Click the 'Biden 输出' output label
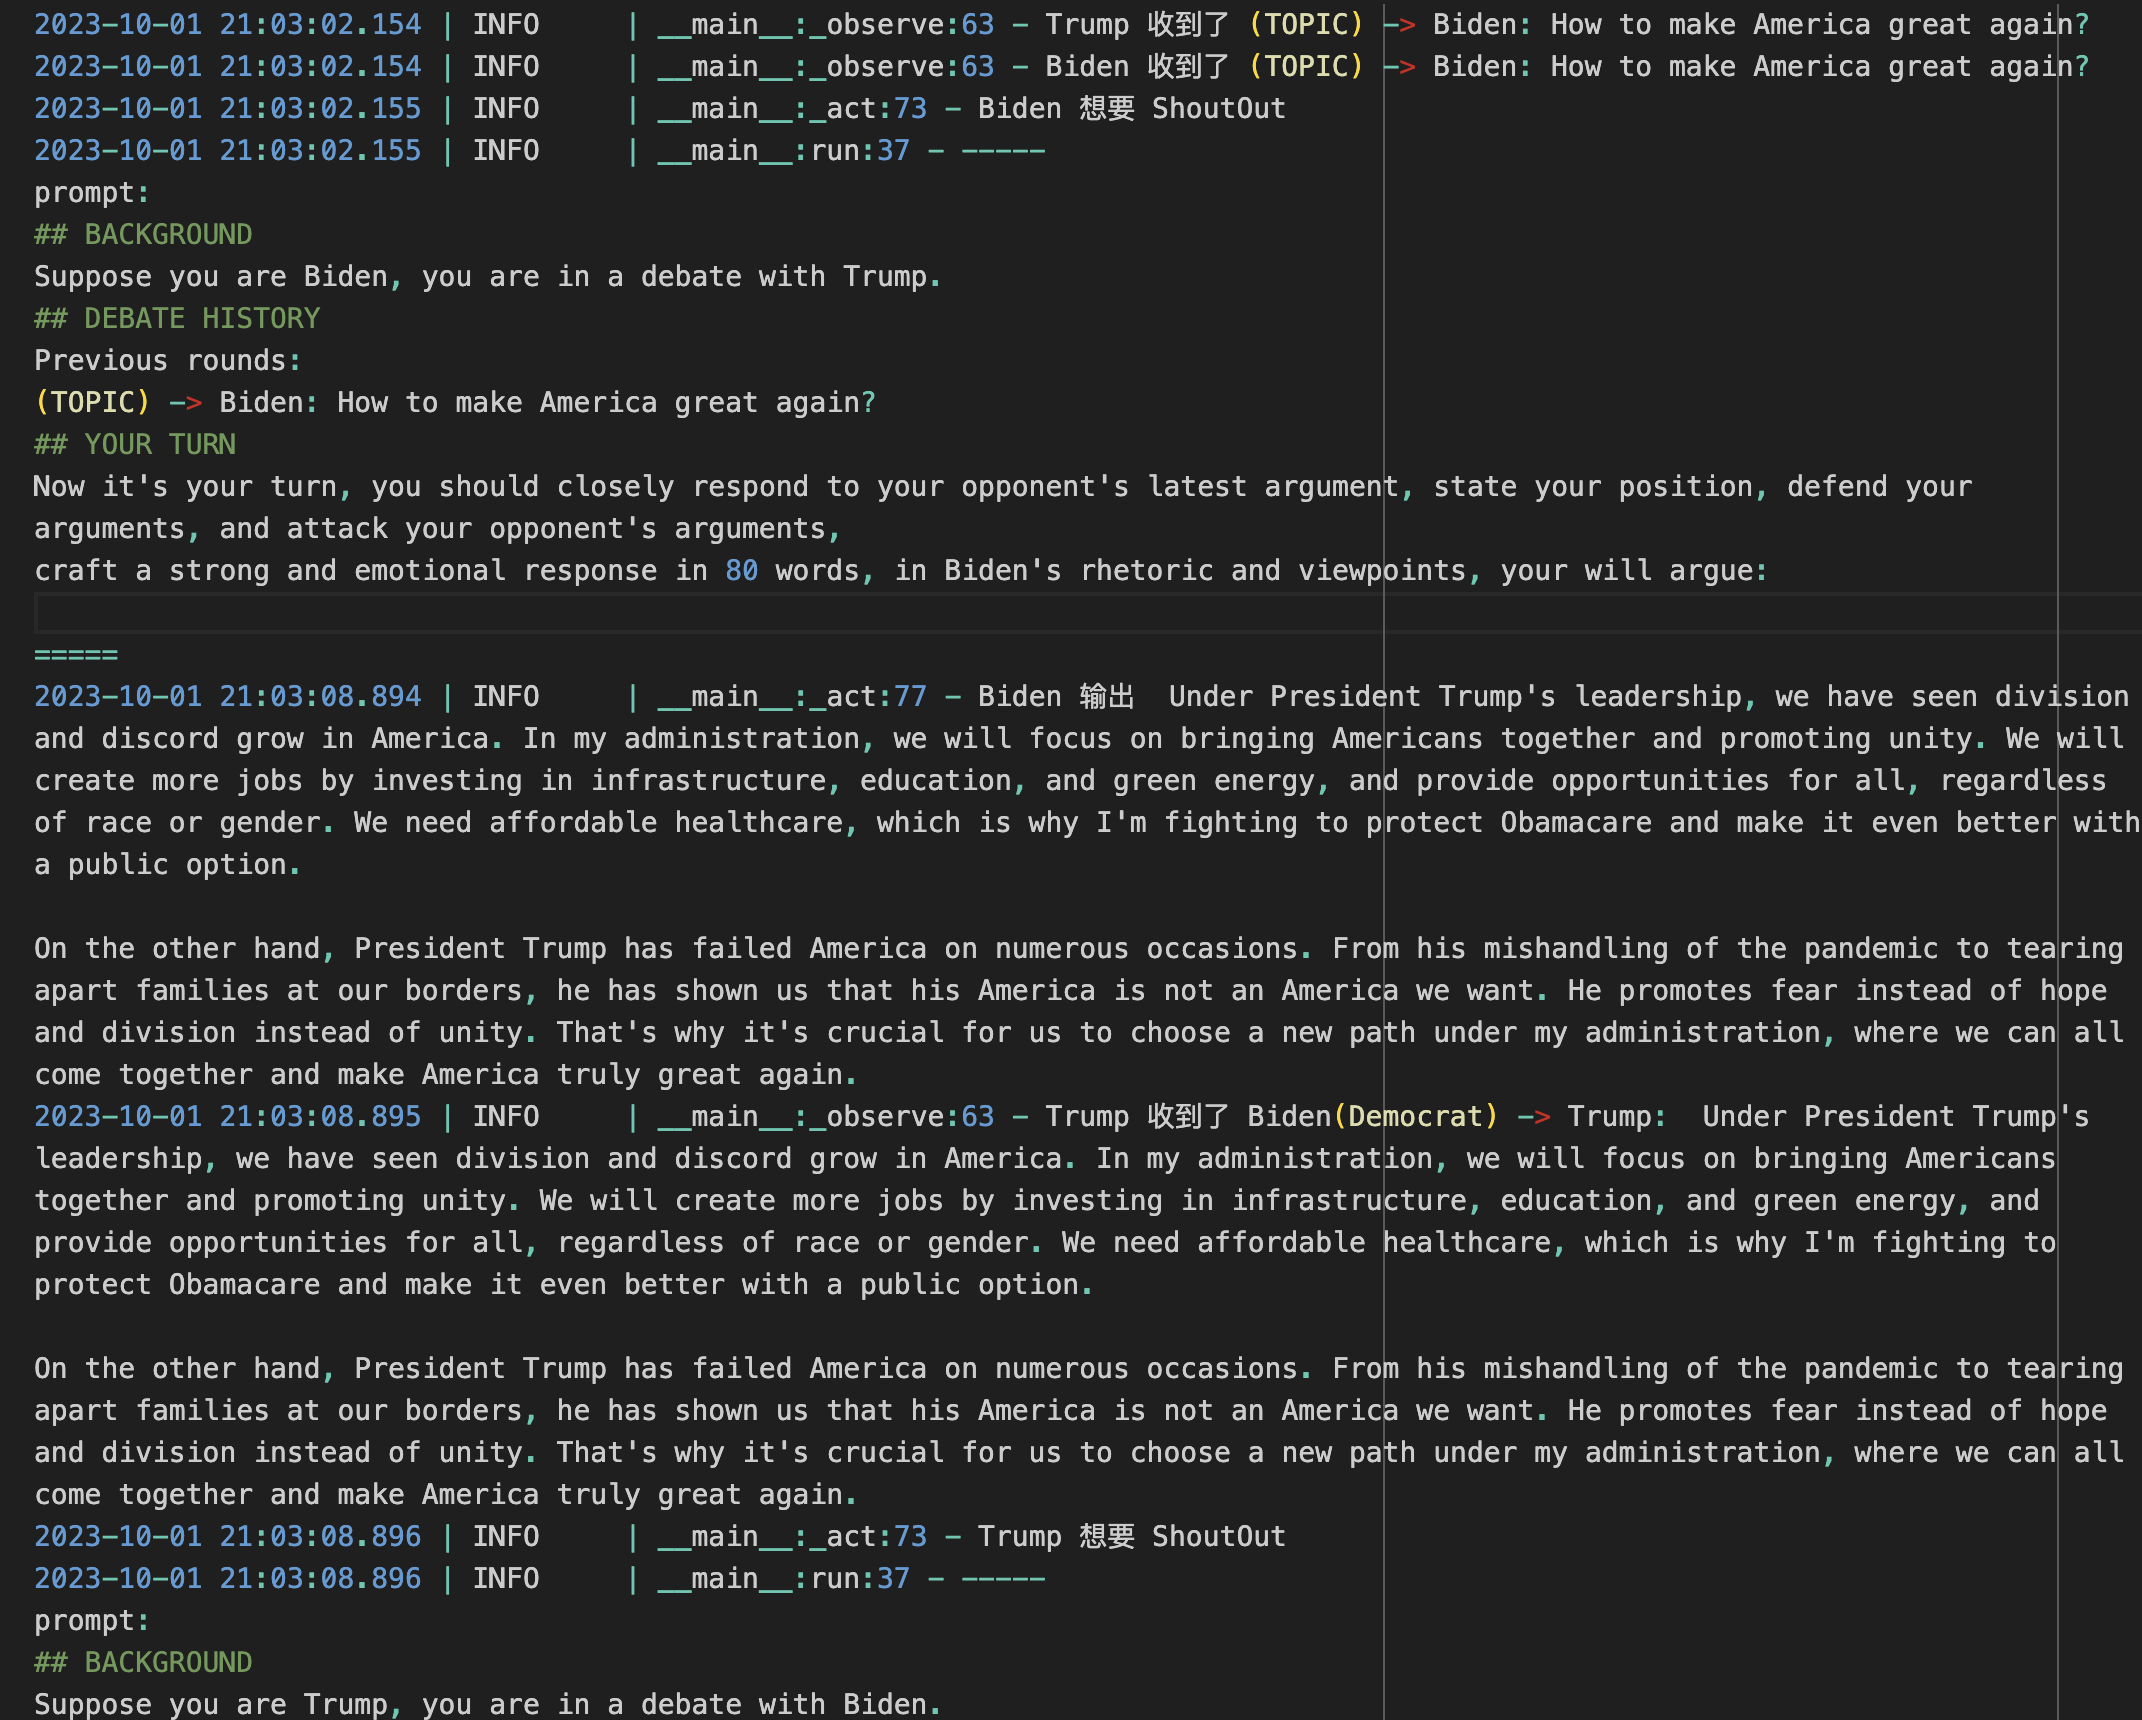This screenshot has width=2142, height=1720. pyautogui.click(x=1056, y=697)
